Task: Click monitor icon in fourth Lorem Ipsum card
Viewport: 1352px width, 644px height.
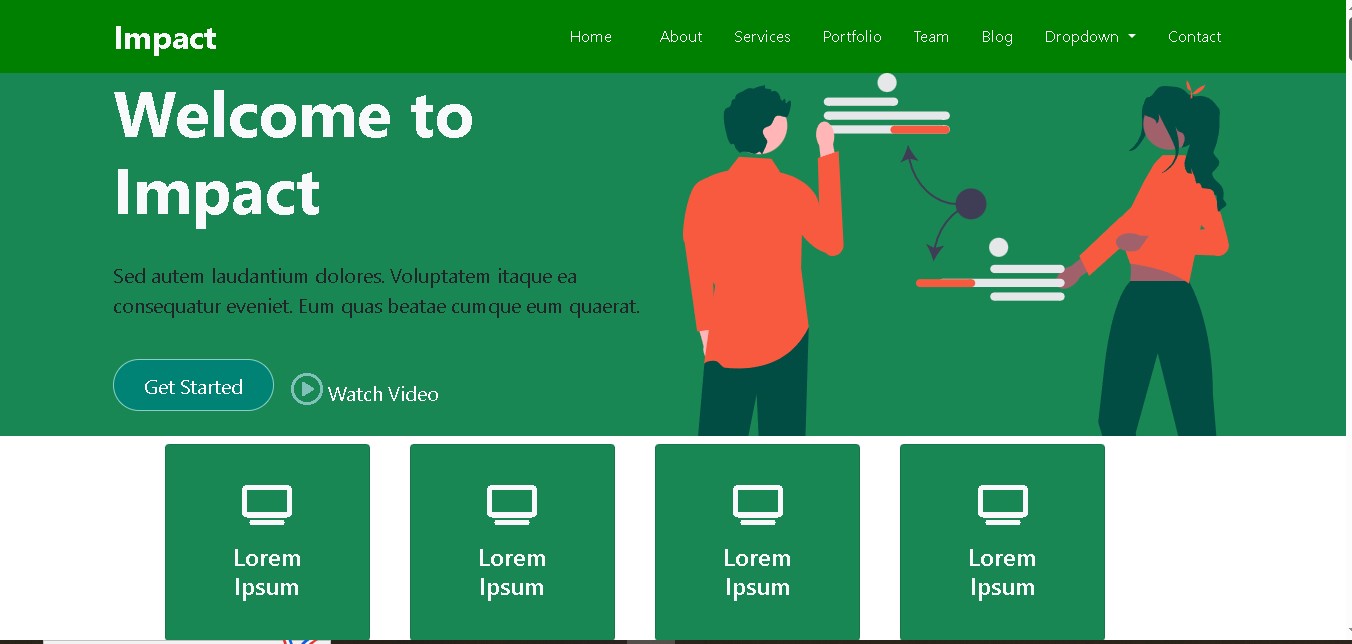Action: coord(1002,505)
